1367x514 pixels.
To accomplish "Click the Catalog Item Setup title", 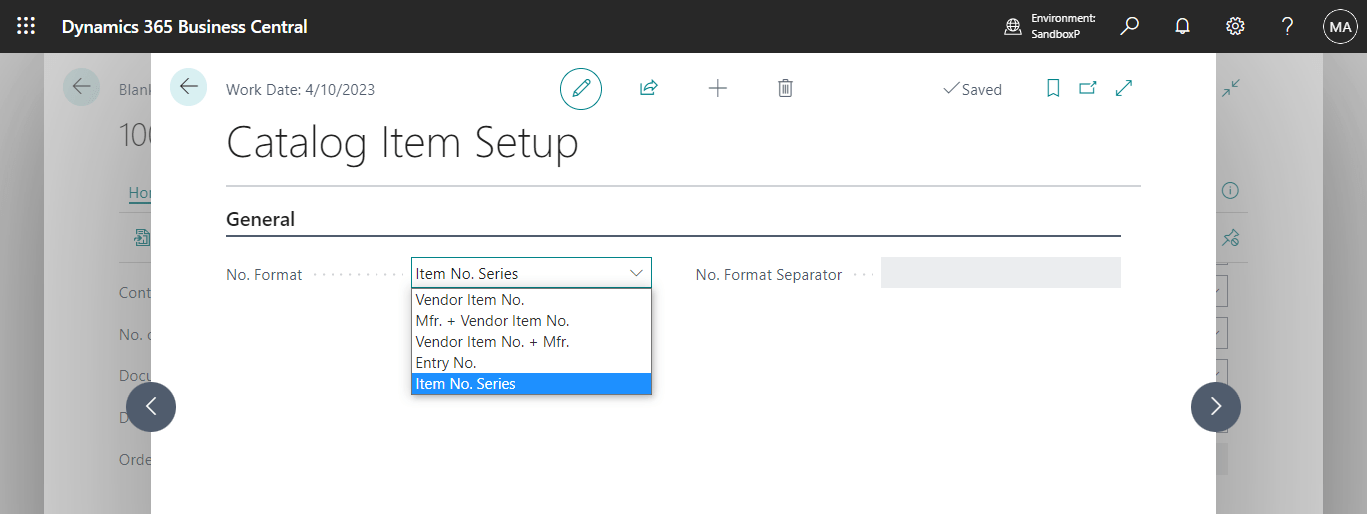I will coord(402,142).
